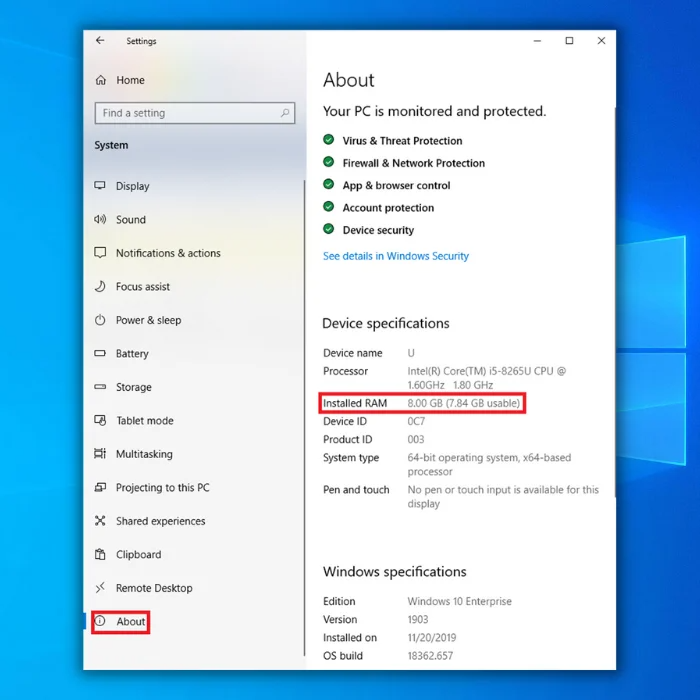Viewport: 700px width, 700px height.
Task: Open the Multitasking page
Action: 144,454
